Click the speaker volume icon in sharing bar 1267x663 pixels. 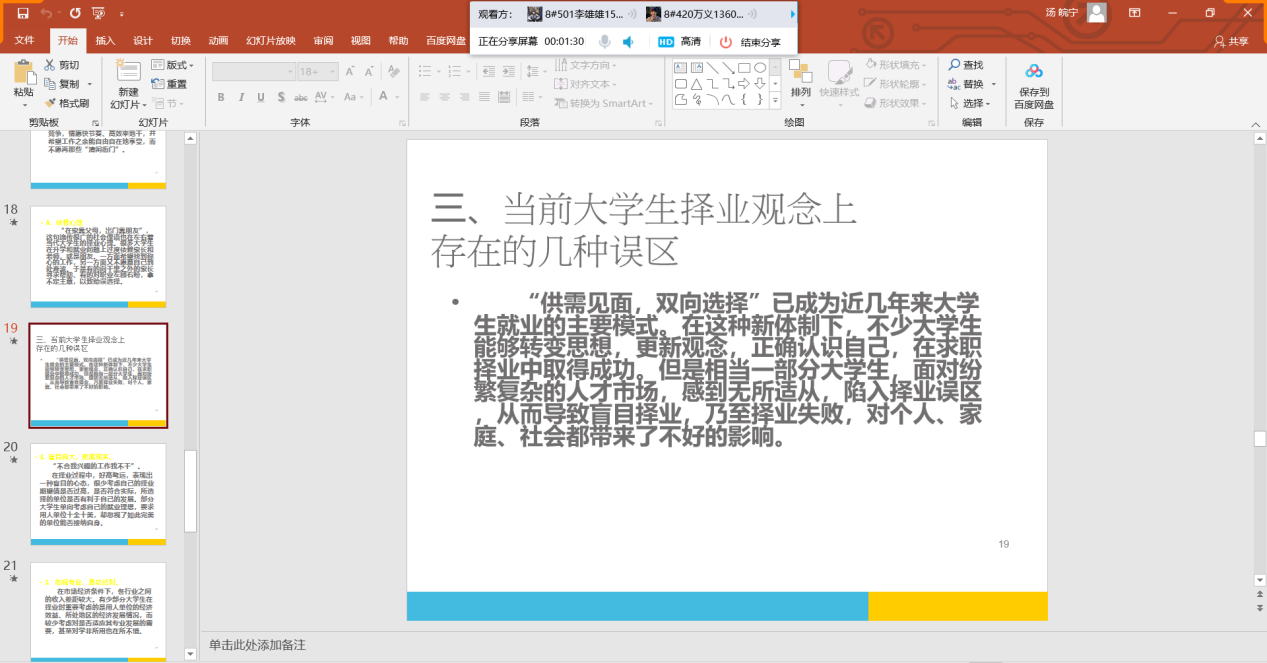click(x=629, y=42)
